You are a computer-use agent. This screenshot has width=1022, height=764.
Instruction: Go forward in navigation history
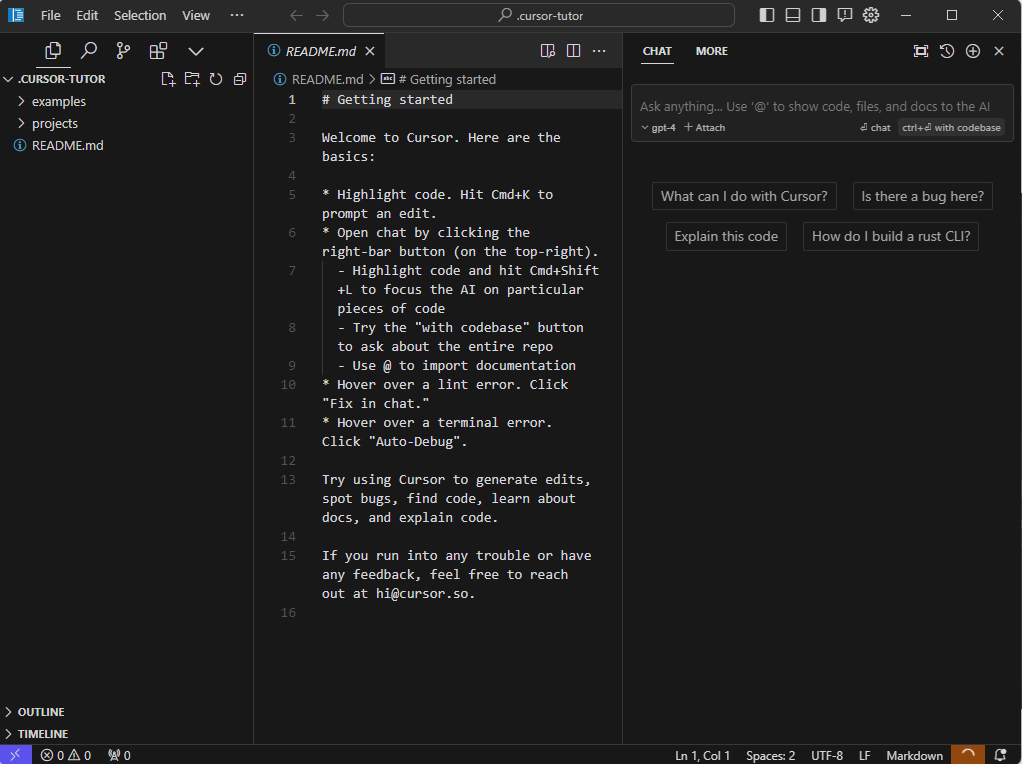(x=322, y=15)
